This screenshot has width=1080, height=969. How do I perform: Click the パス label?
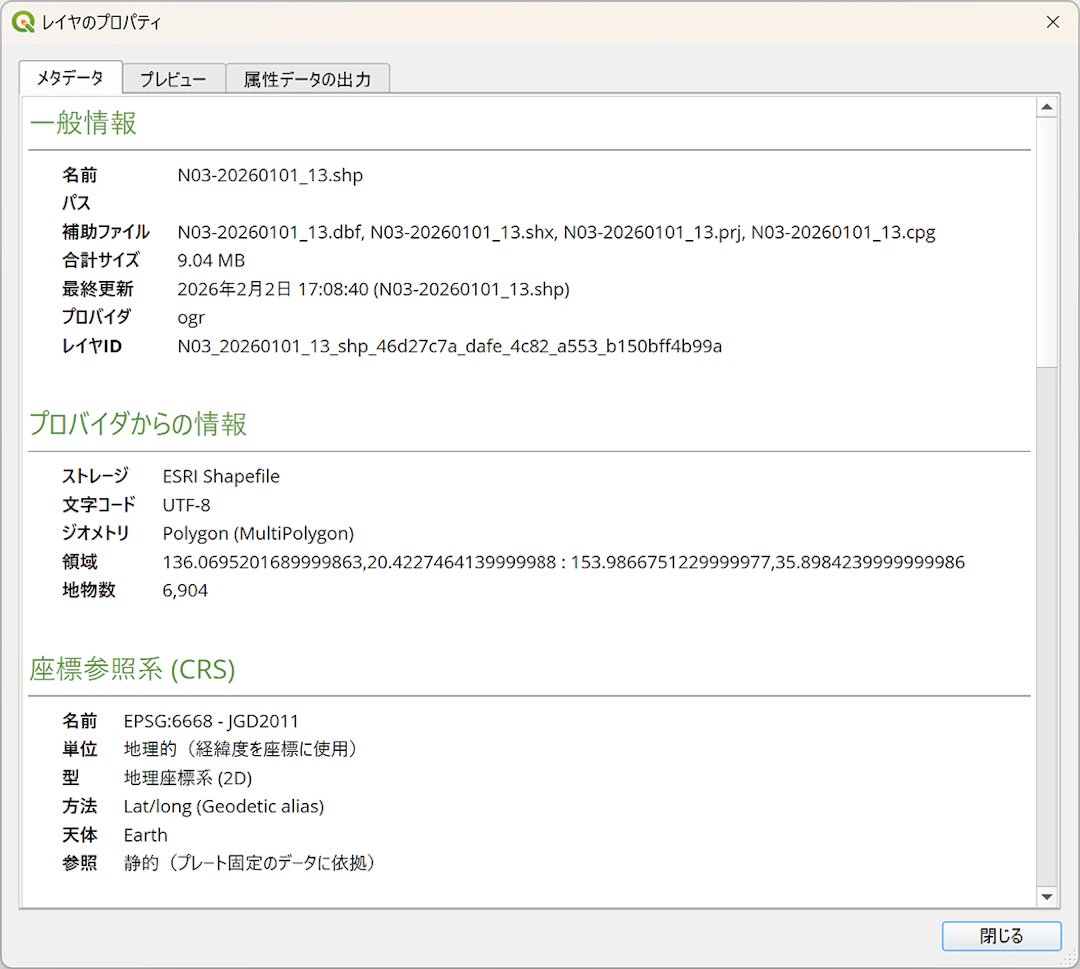pyautogui.click(x=76, y=203)
